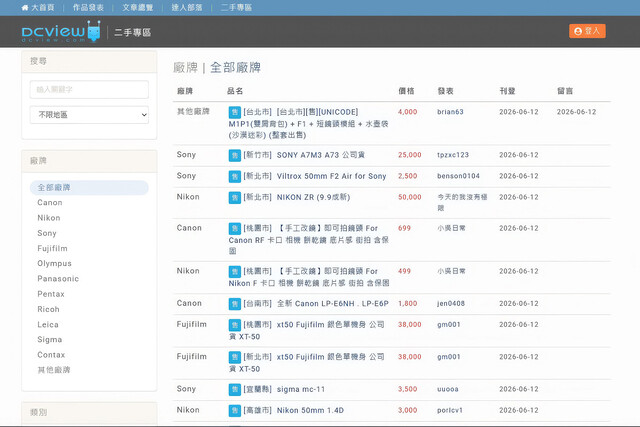Filter by Ricoh brand in sidebar
Image resolution: width=640 pixels, height=427 pixels.
pyautogui.click(x=48, y=309)
